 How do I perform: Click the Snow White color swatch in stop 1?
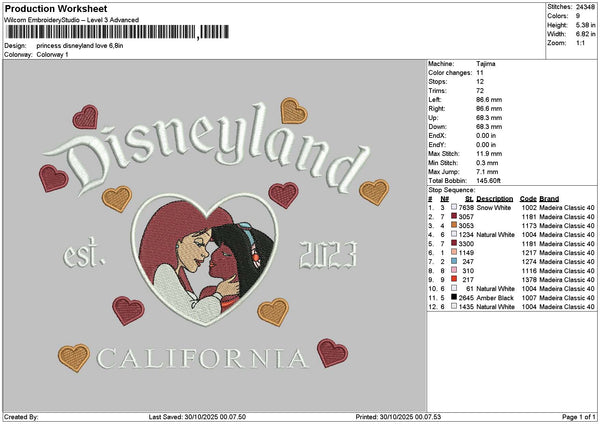pyautogui.click(x=455, y=207)
